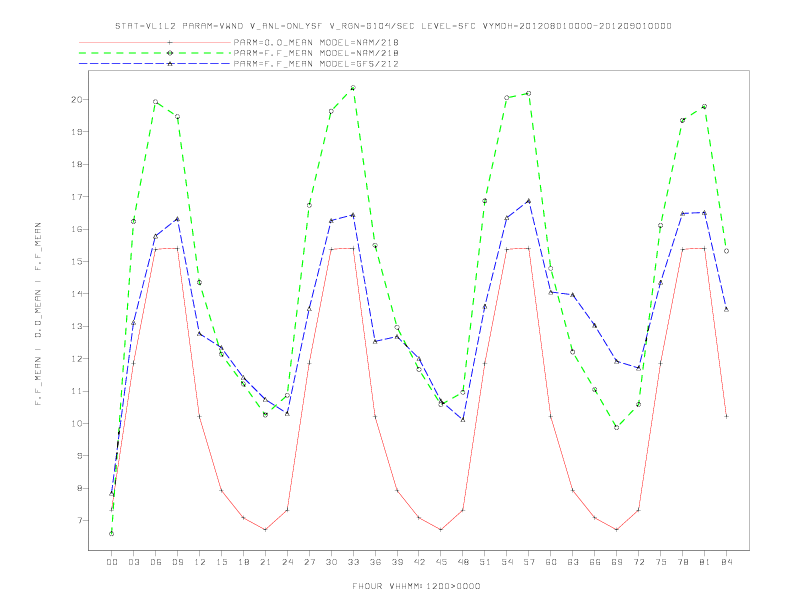Click x-axis tick label 39
The image size is (792, 612).
[397, 562]
